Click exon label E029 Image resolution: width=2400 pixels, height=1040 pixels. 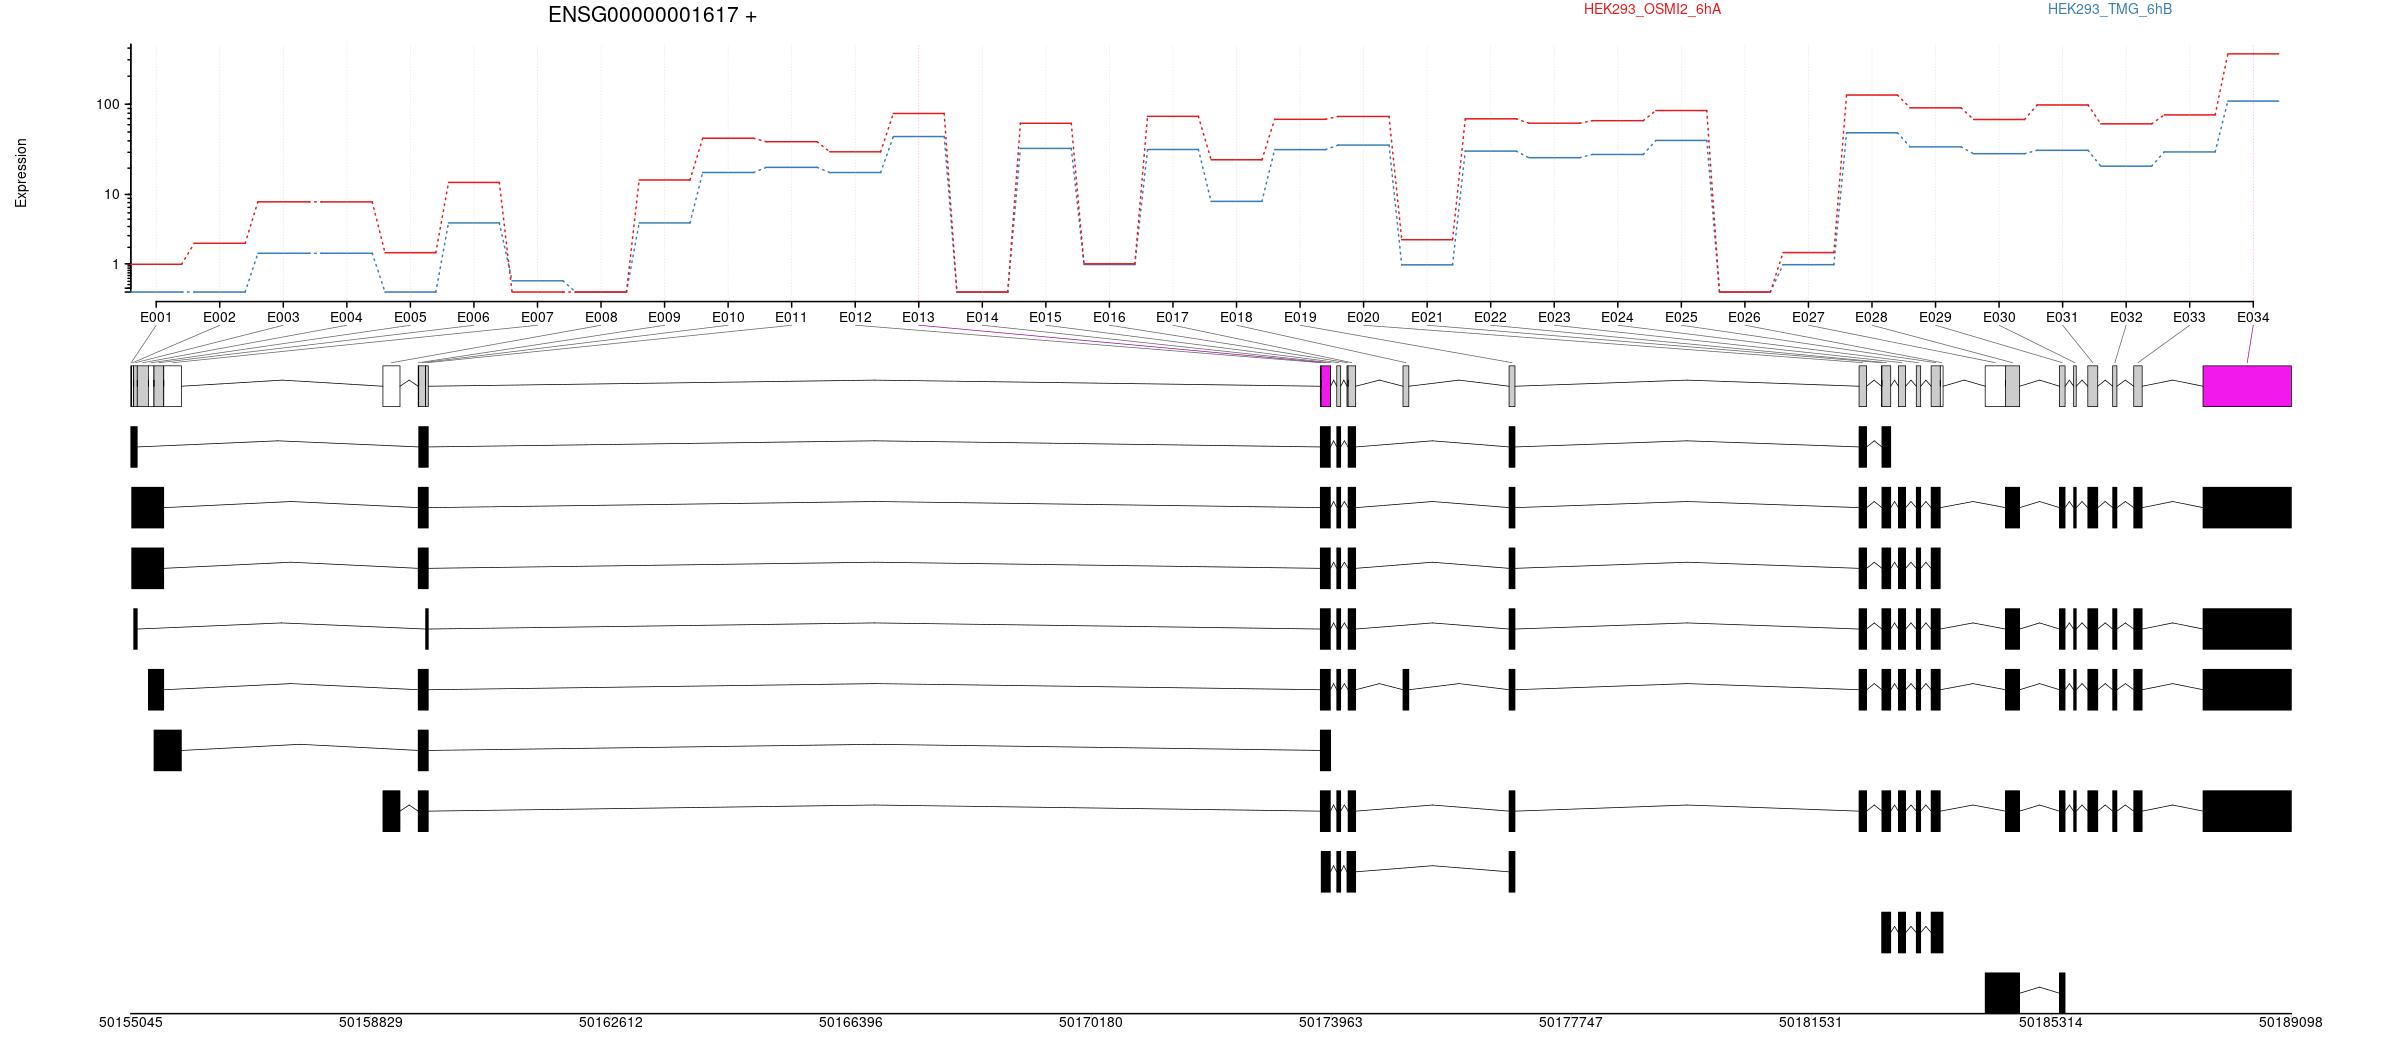pyautogui.click(x=1935, y=317)
